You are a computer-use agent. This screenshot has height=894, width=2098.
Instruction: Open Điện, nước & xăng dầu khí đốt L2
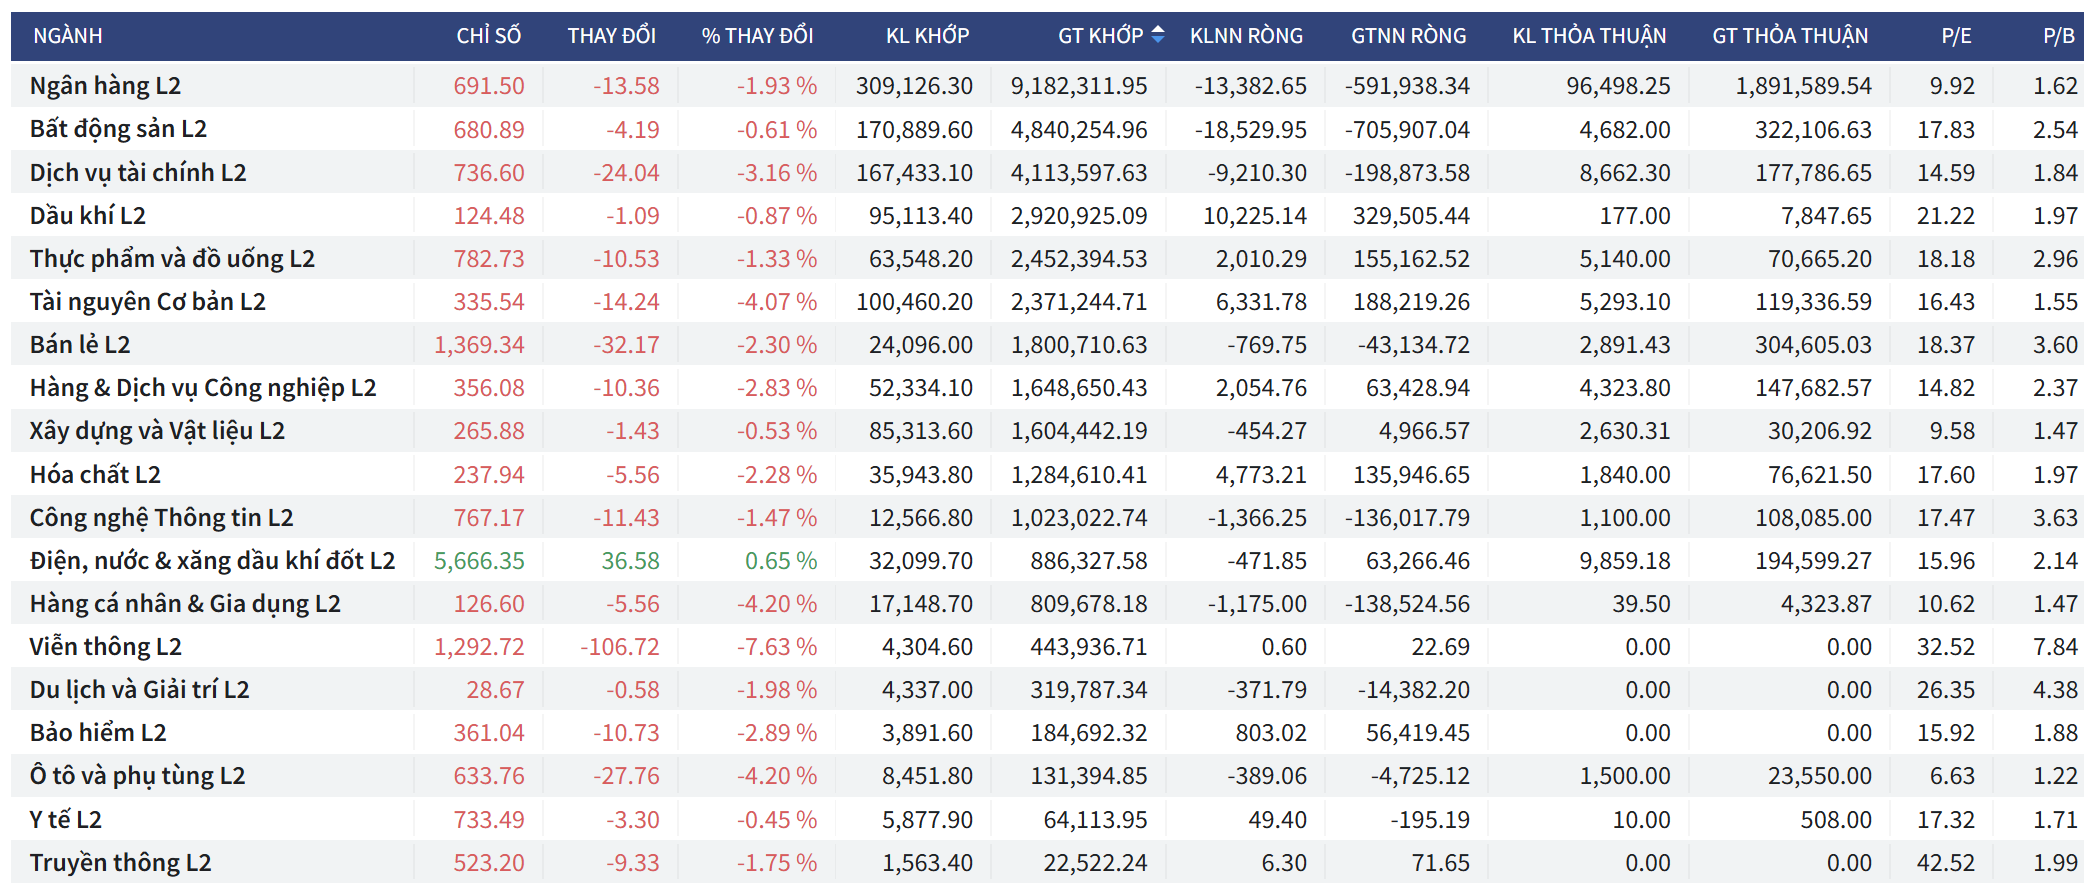click(x=212, y=561)
